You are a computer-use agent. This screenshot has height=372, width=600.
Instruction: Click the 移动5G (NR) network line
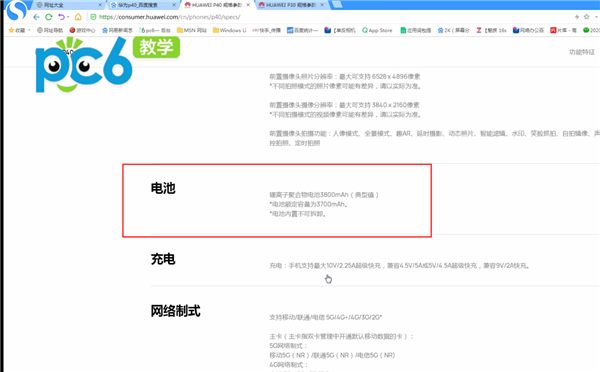point(332,355)
